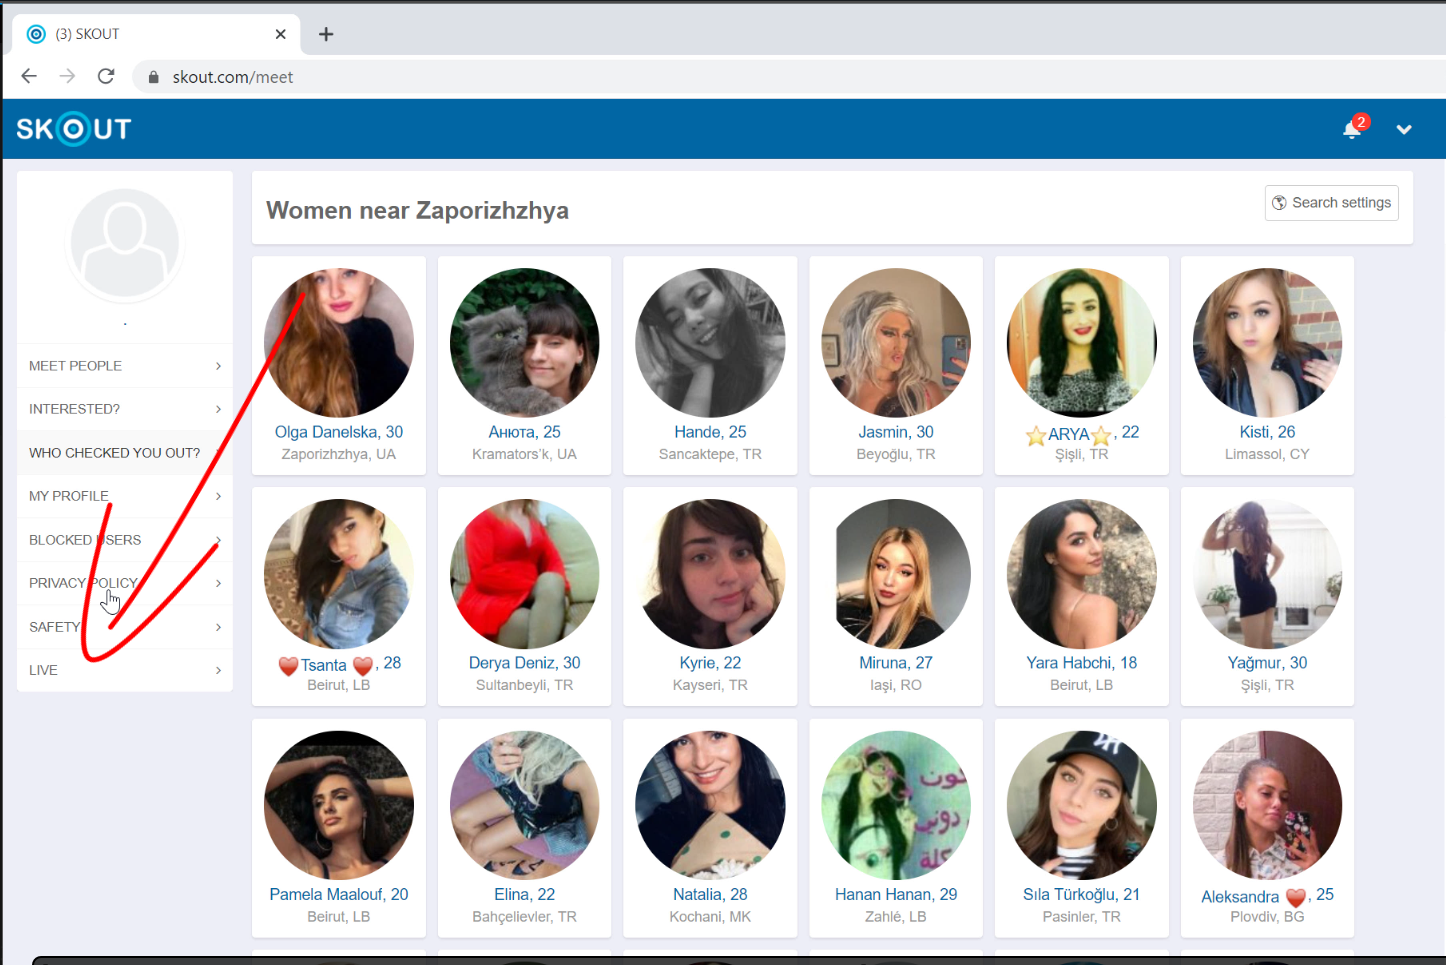Select BLOCKED USERS in the sidebar

click(85, 539)
